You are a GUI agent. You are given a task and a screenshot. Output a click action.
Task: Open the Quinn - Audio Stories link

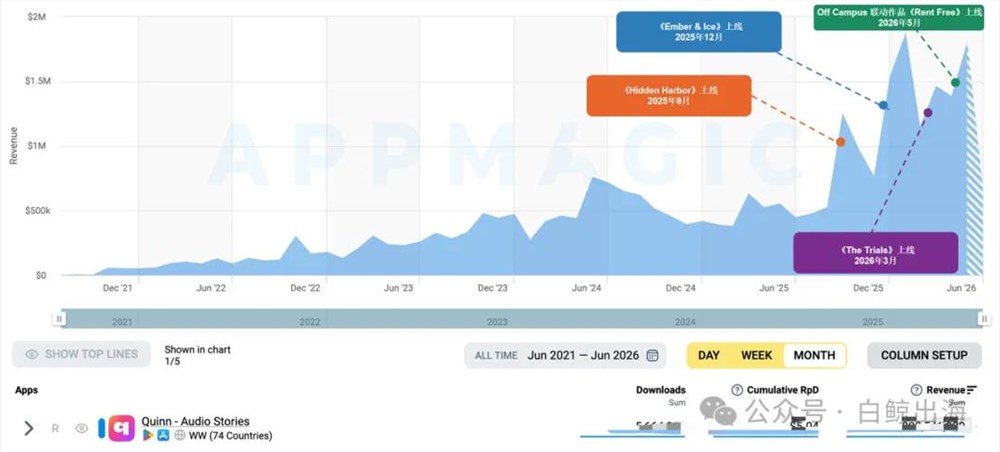pyautogui.click(x=196, y=421)
